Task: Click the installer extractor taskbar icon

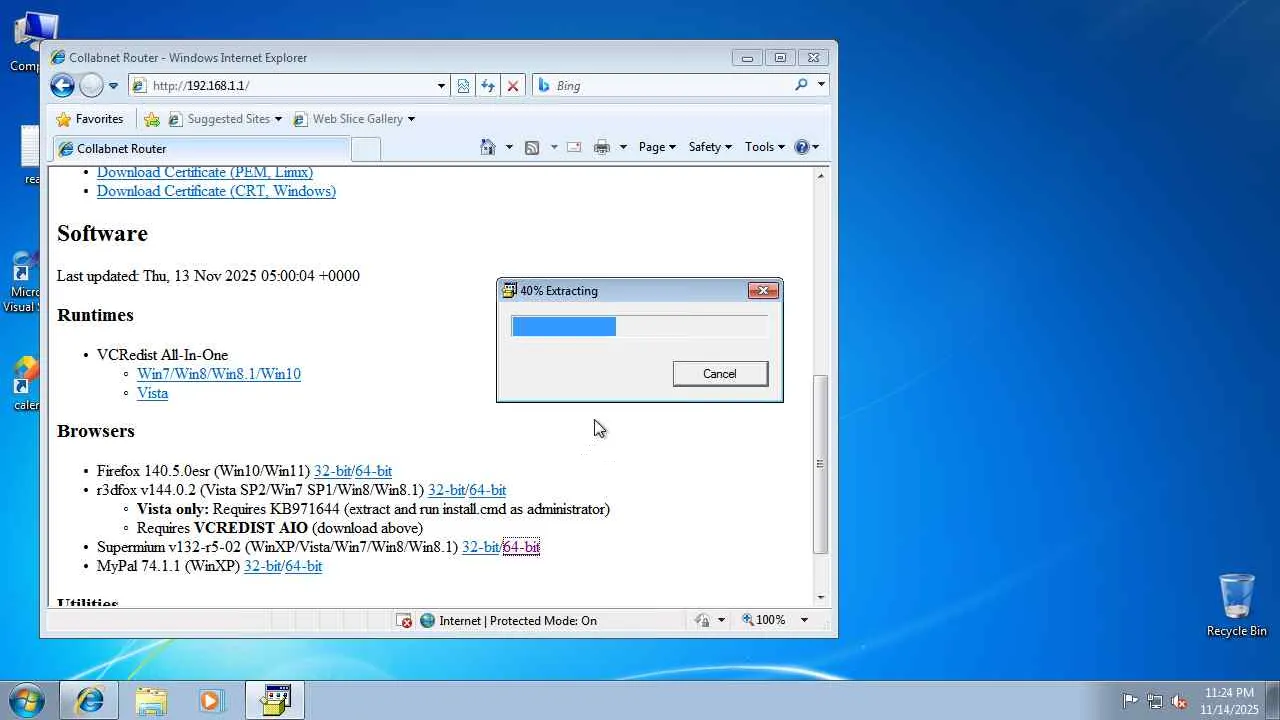Action: coord(275,700)
